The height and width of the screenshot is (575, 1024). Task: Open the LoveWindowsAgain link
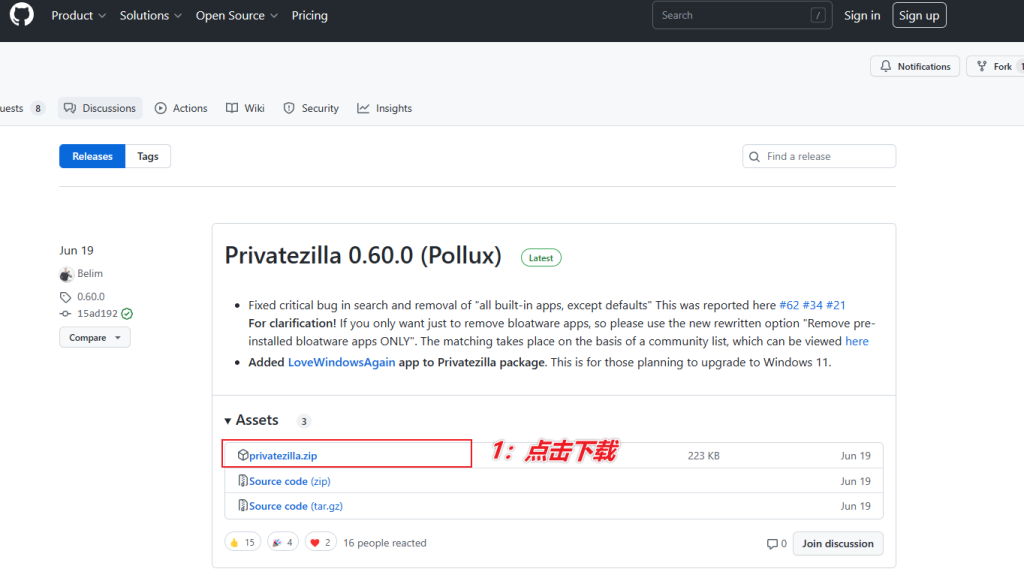click(342, 362)
